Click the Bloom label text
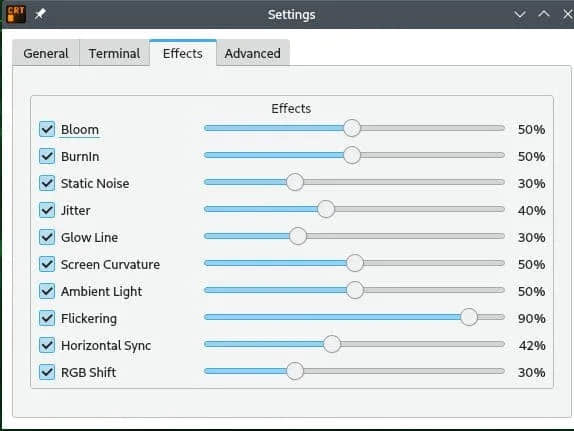The width and height of the screenshot is (574, 431). tap(80, 130)
